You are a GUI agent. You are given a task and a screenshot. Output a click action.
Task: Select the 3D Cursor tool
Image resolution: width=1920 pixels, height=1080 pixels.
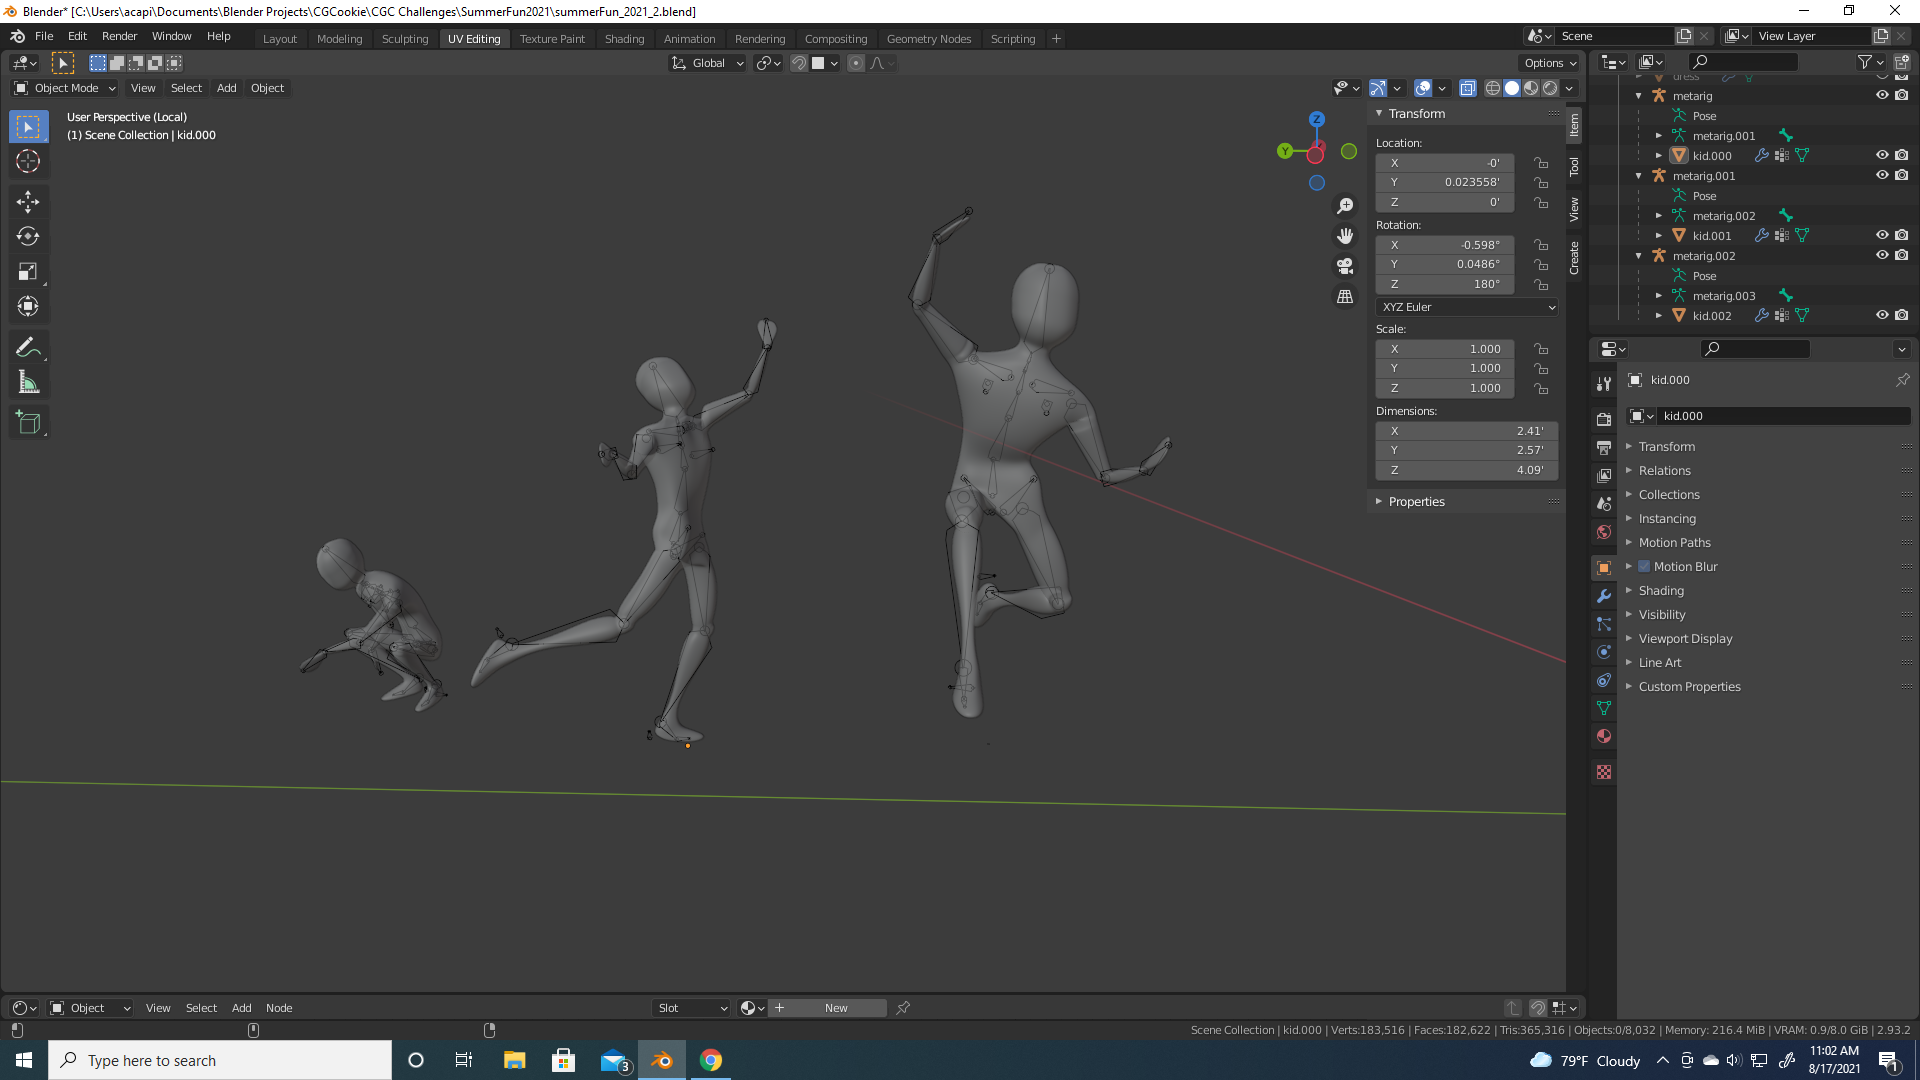pyautogui.click(x=28, y=161)
